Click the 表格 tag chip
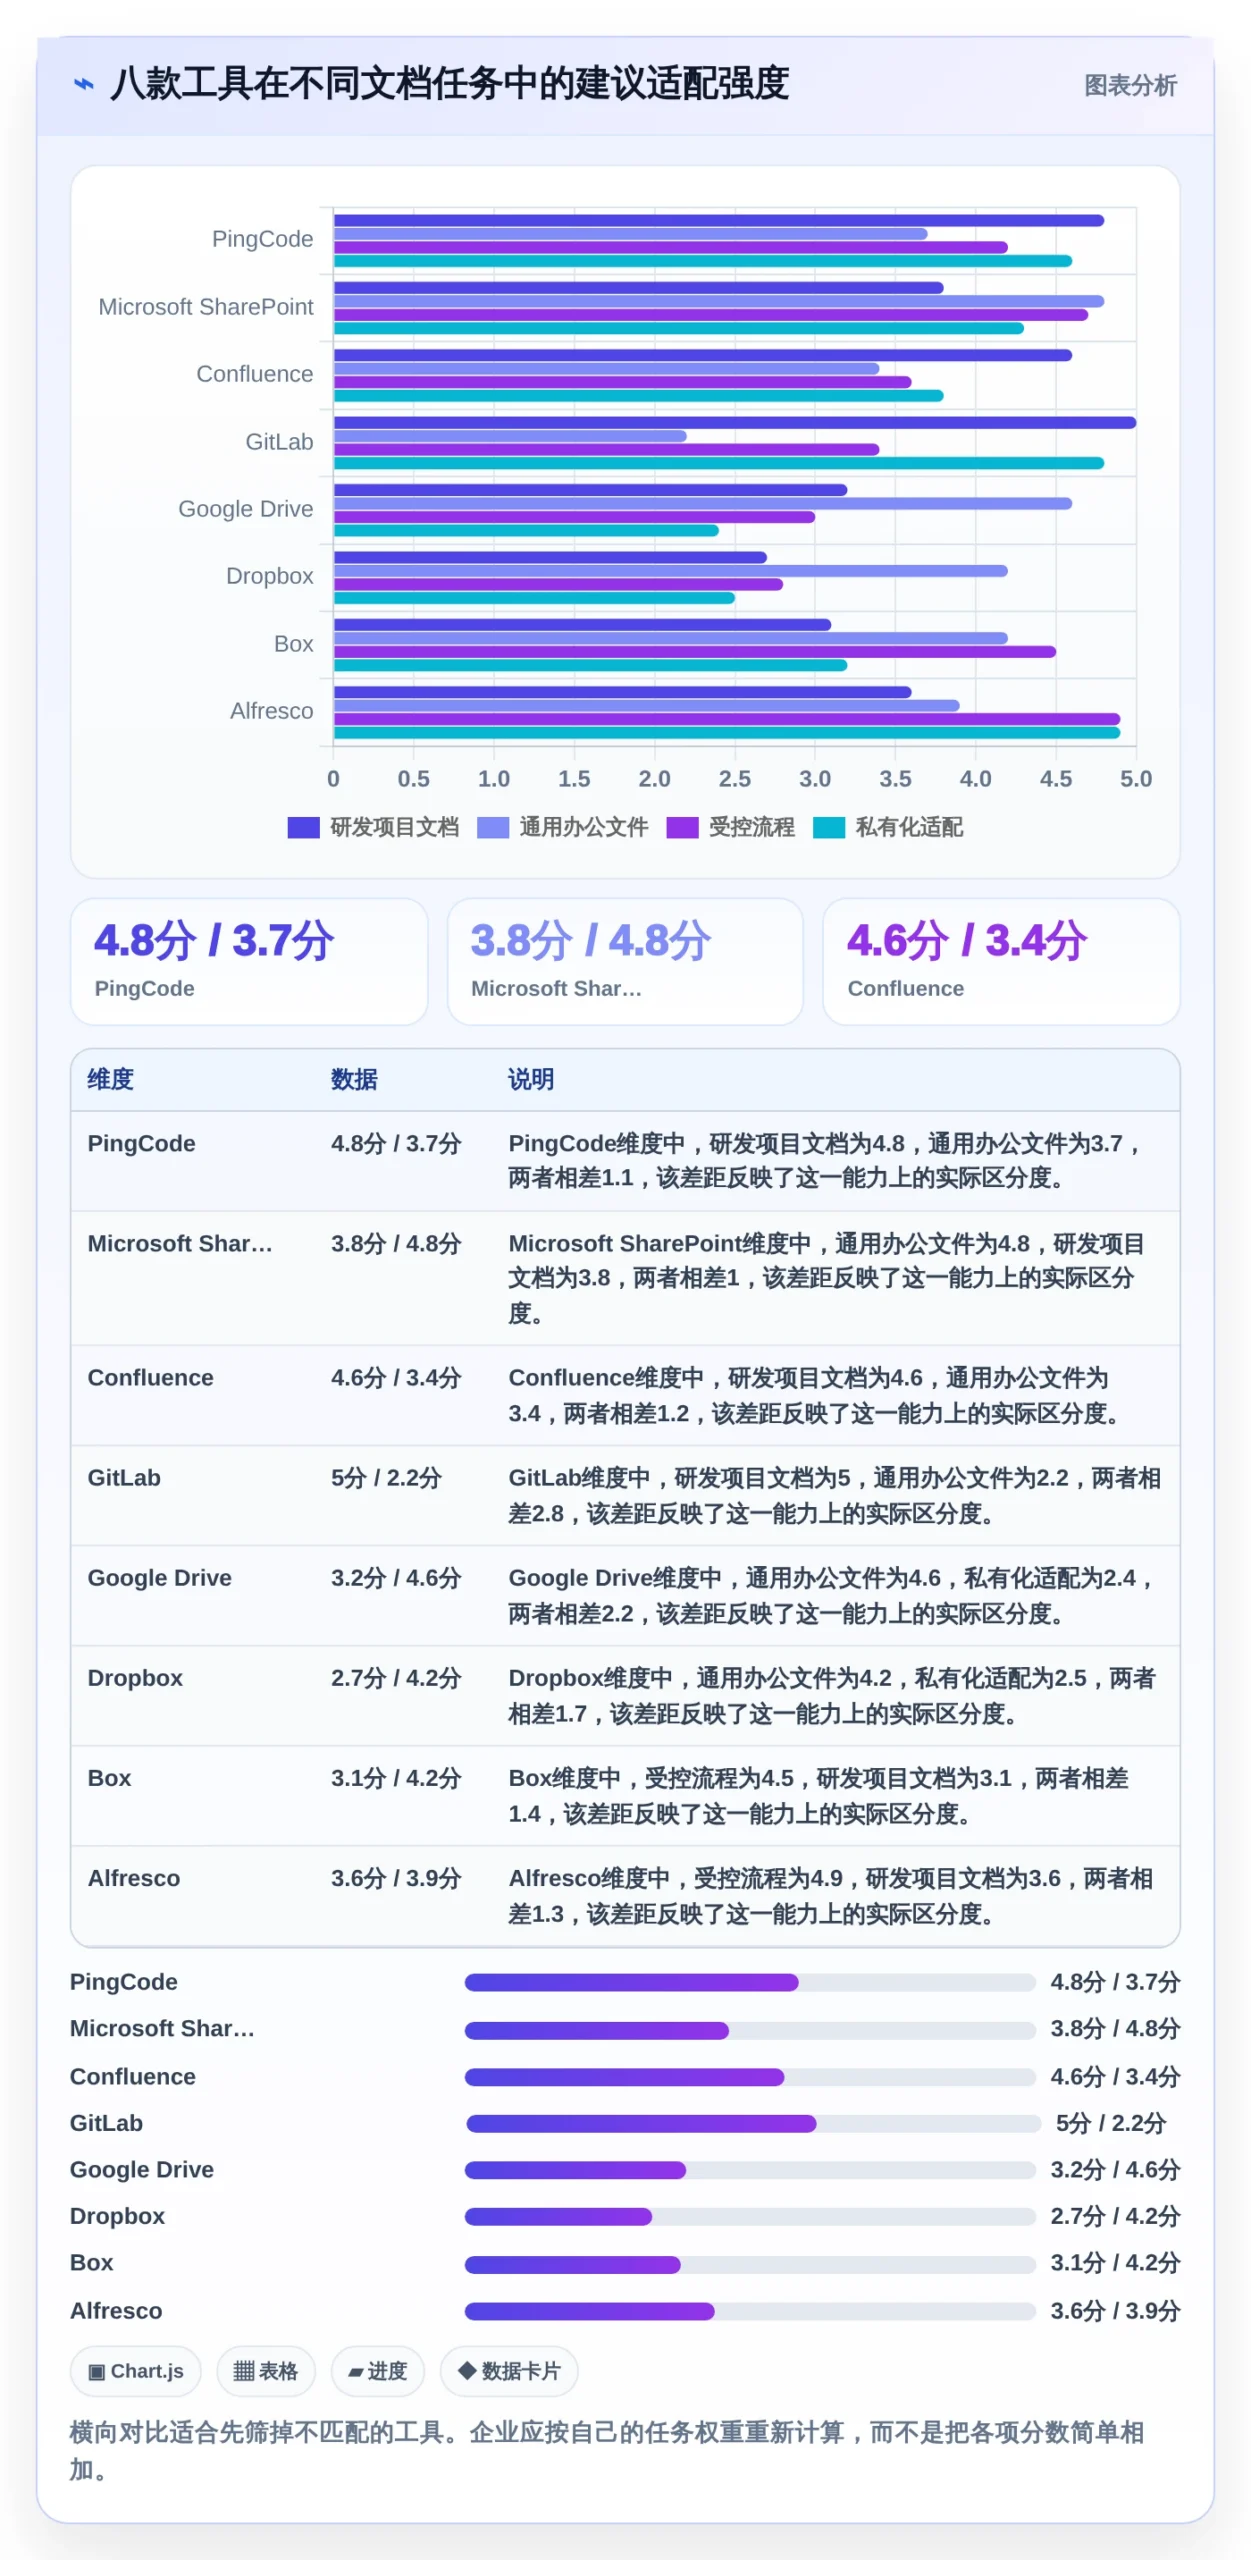1251x2560 pixels. tap(266, 2371)
